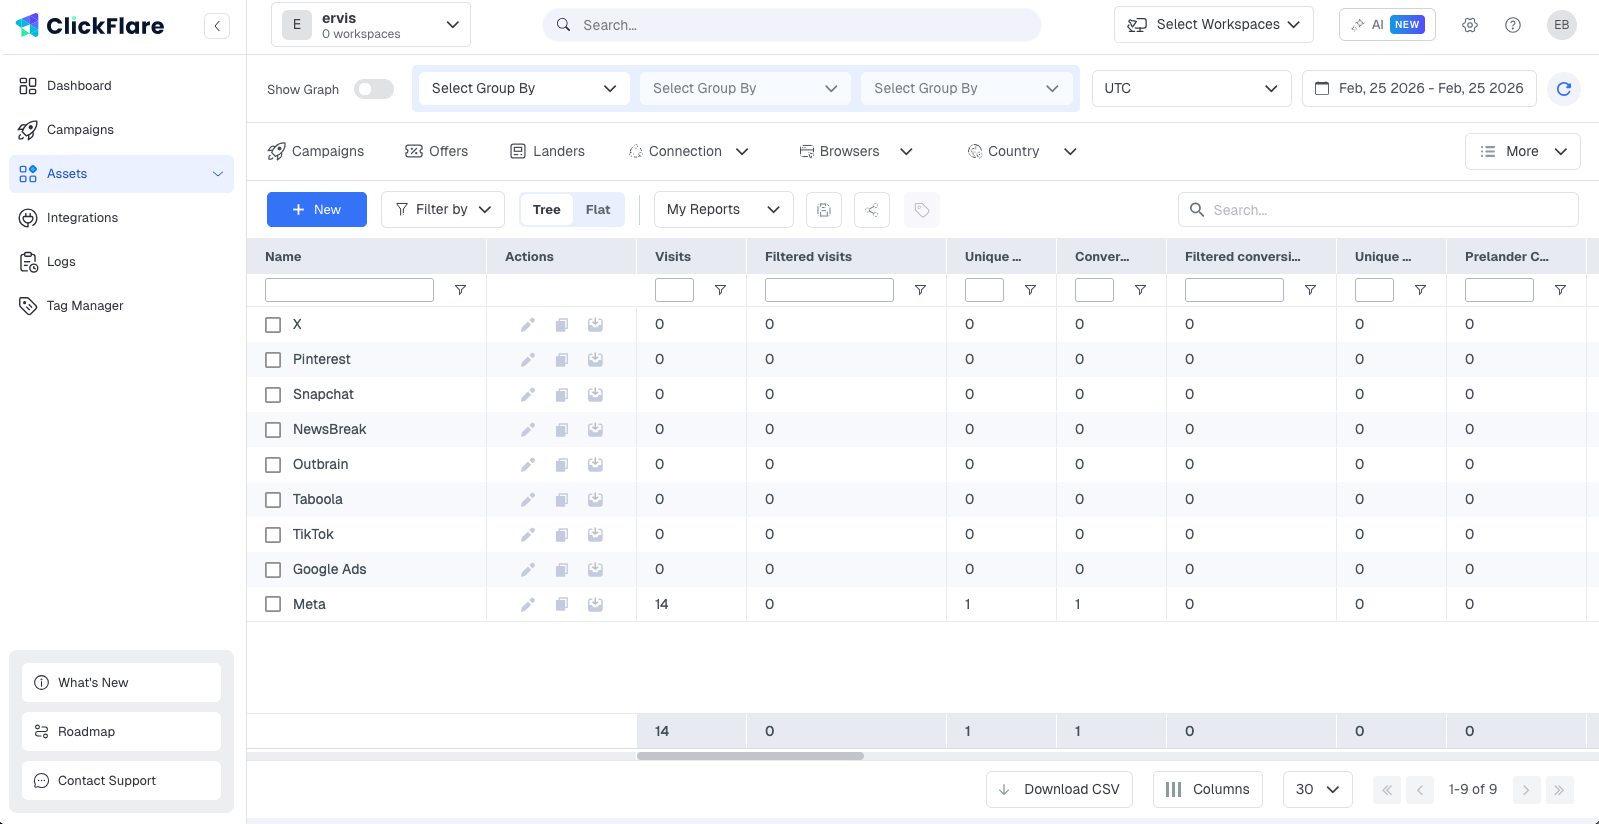Open the help question mark icon
This screenshot has width=1599, height=824.
point(1512,25)
